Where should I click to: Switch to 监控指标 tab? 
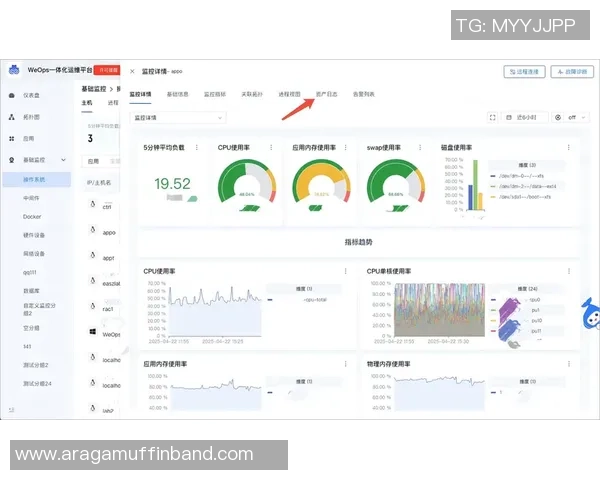215,94
